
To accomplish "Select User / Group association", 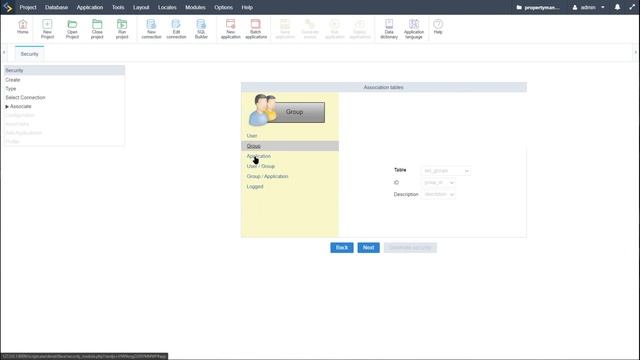I will tap(261, 166).
